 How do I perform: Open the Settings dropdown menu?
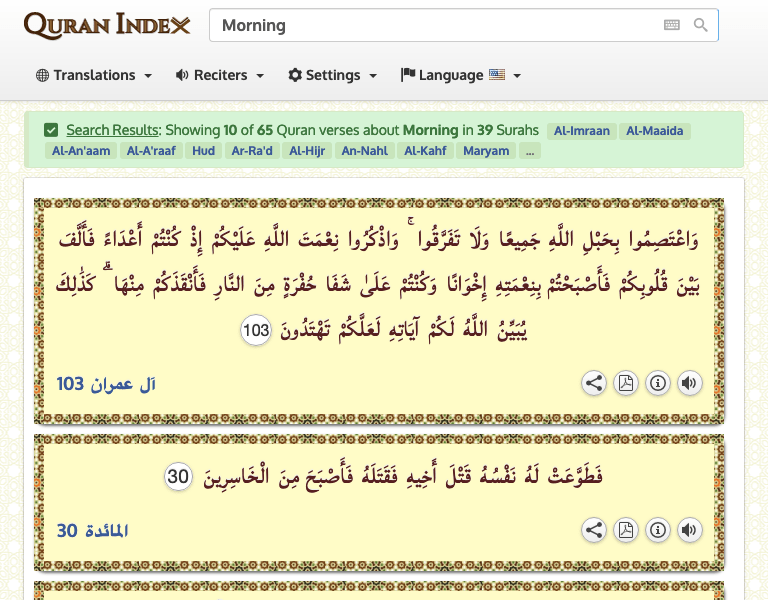point(333,75)
